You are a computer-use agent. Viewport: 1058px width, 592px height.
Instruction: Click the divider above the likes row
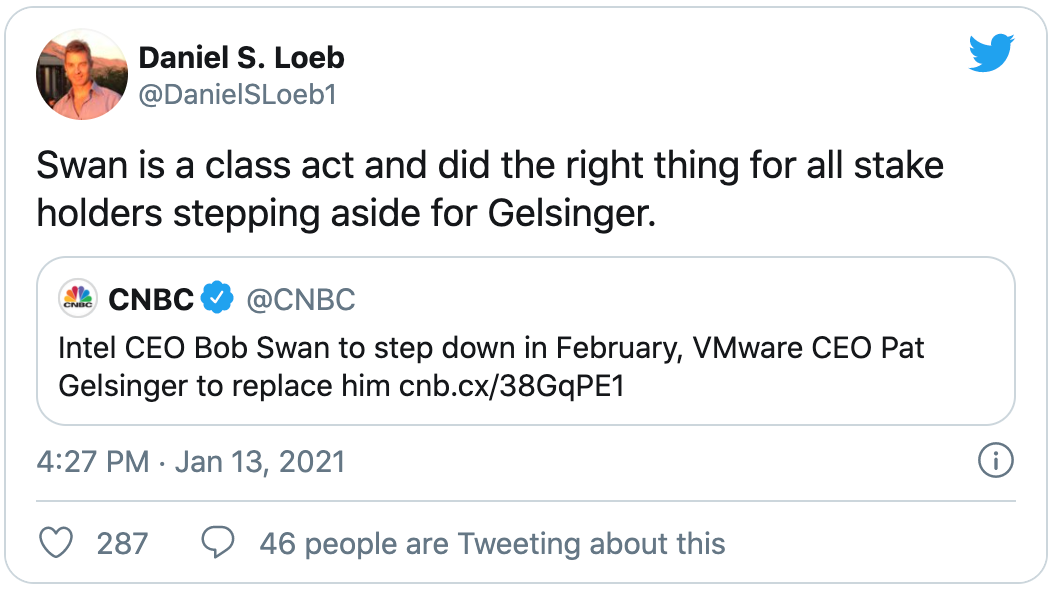click(526, 501)
